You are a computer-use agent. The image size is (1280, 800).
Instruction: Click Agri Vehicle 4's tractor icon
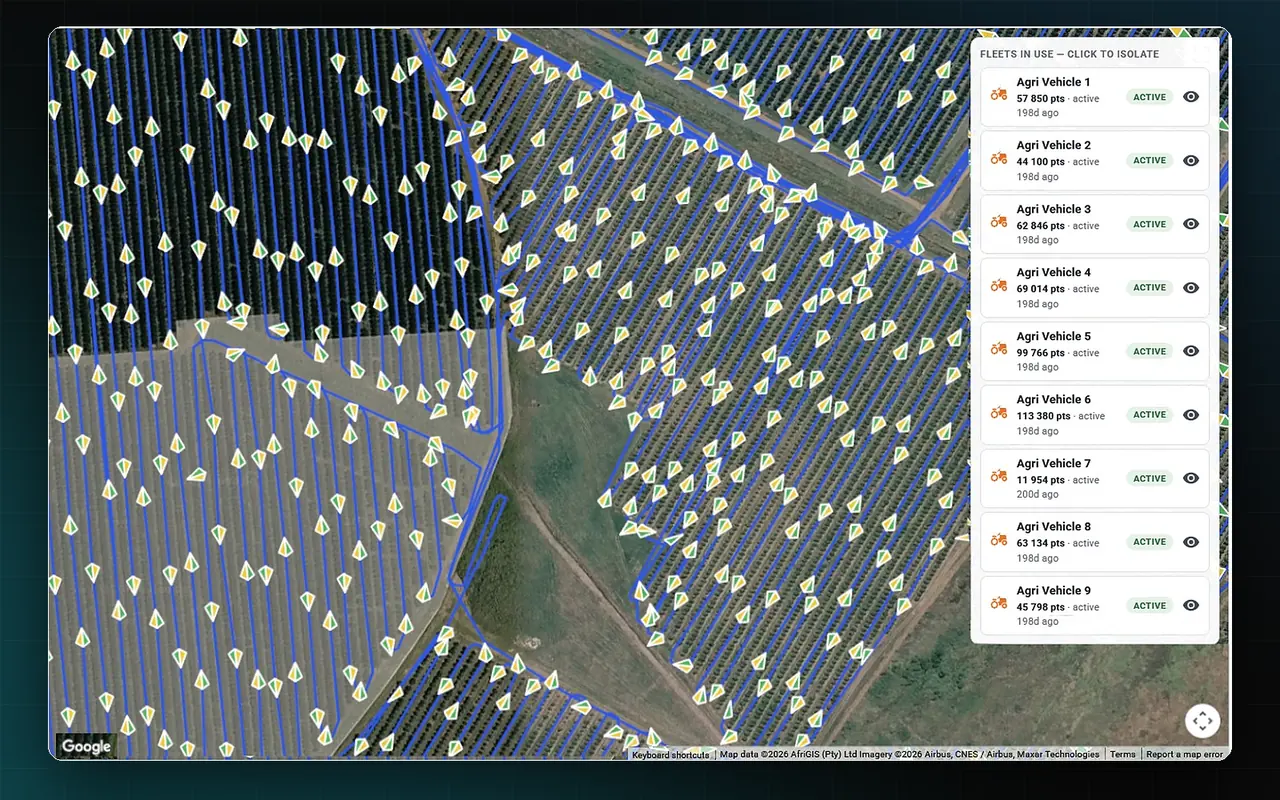pyautogui.click(x=999, y=285)
